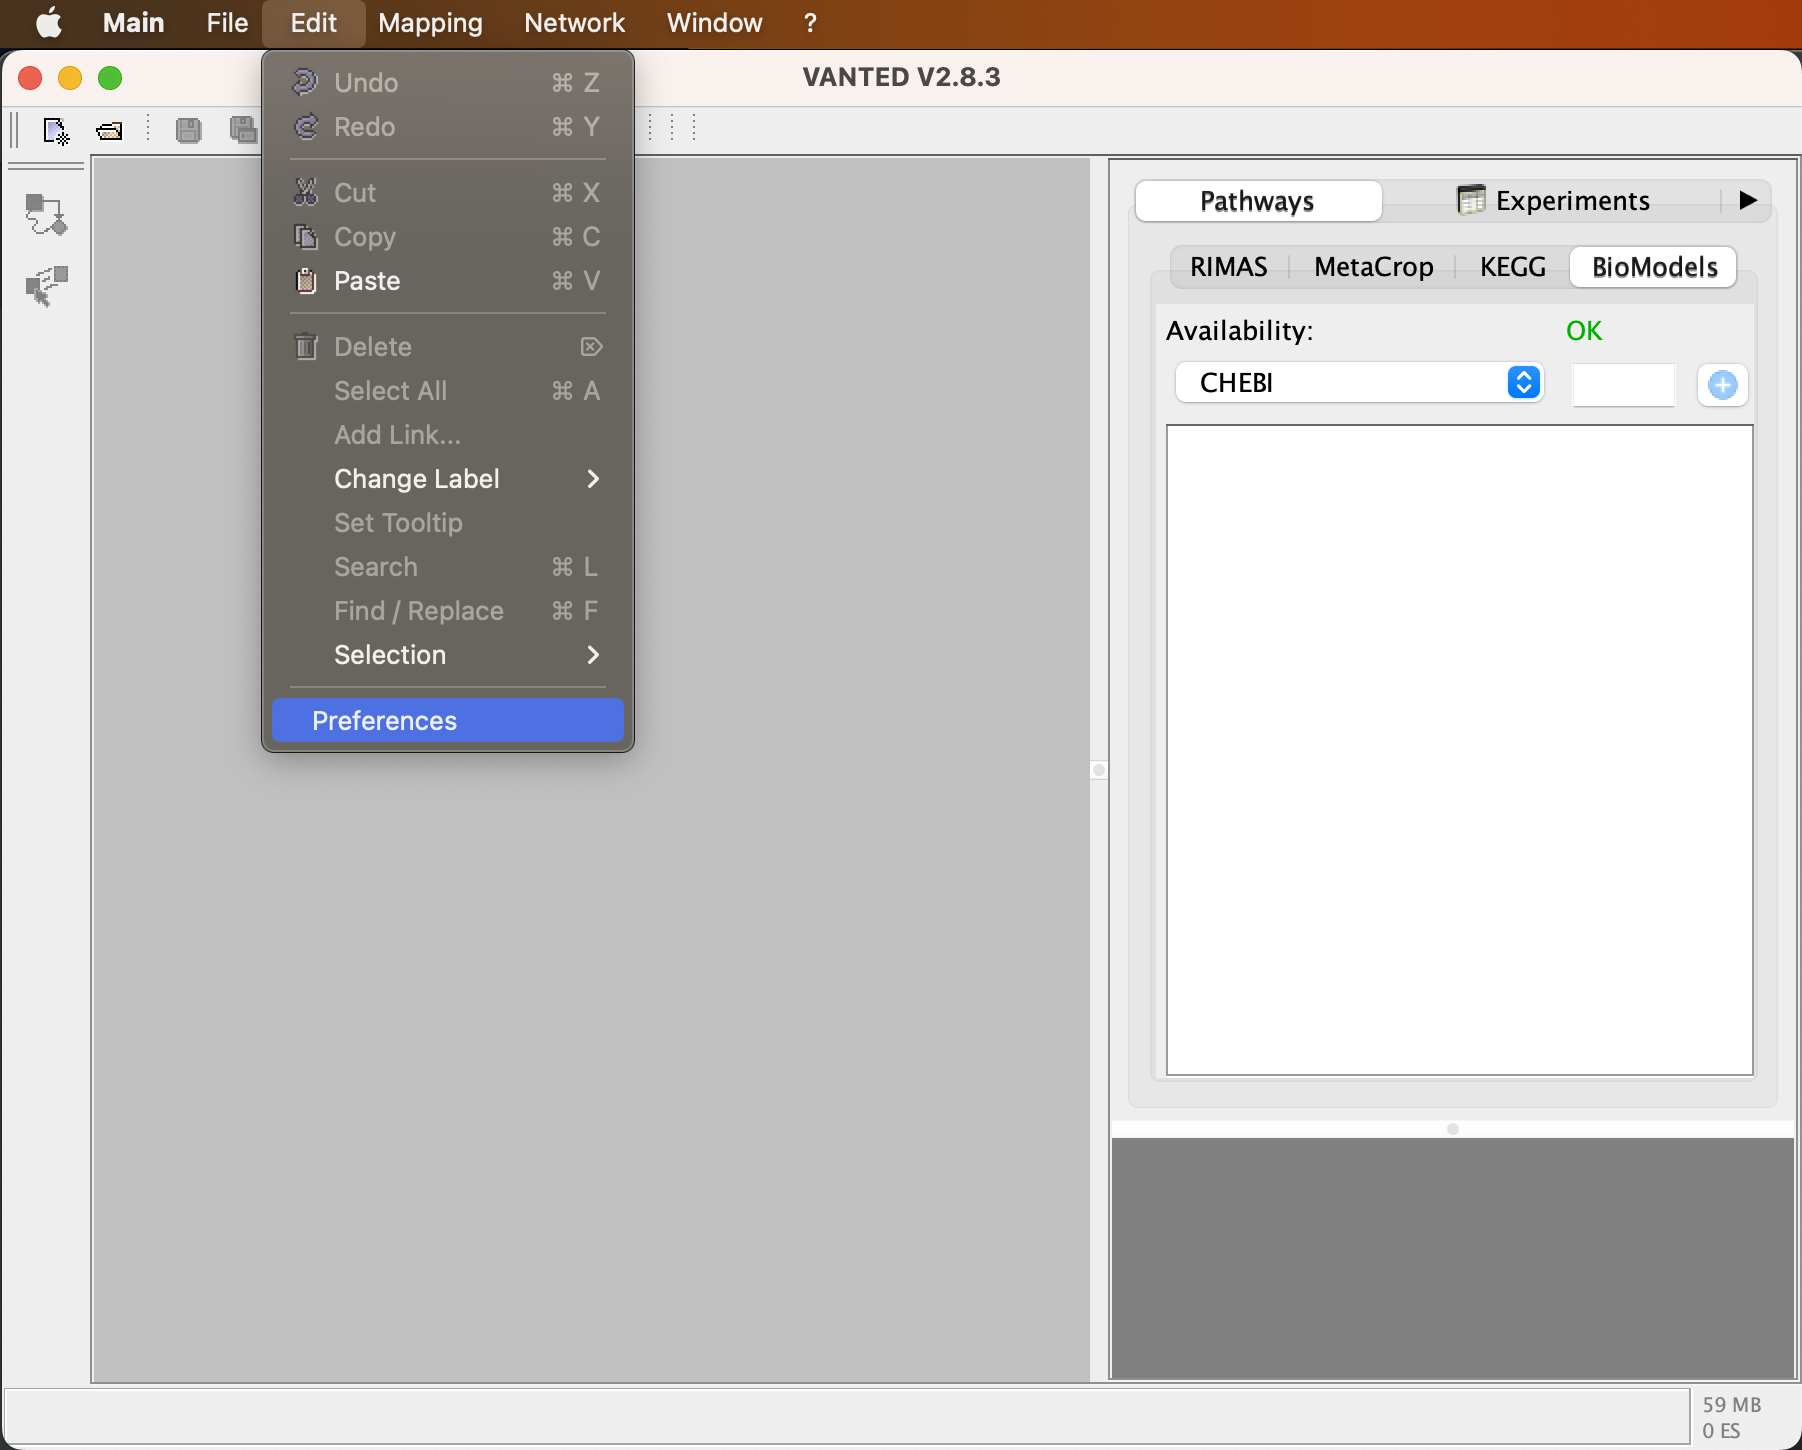Viewport: 1802px width, 1450px height.
Task: Click the Save floppy disk icon
Action: pyautogui.click(x=188, y=131)
